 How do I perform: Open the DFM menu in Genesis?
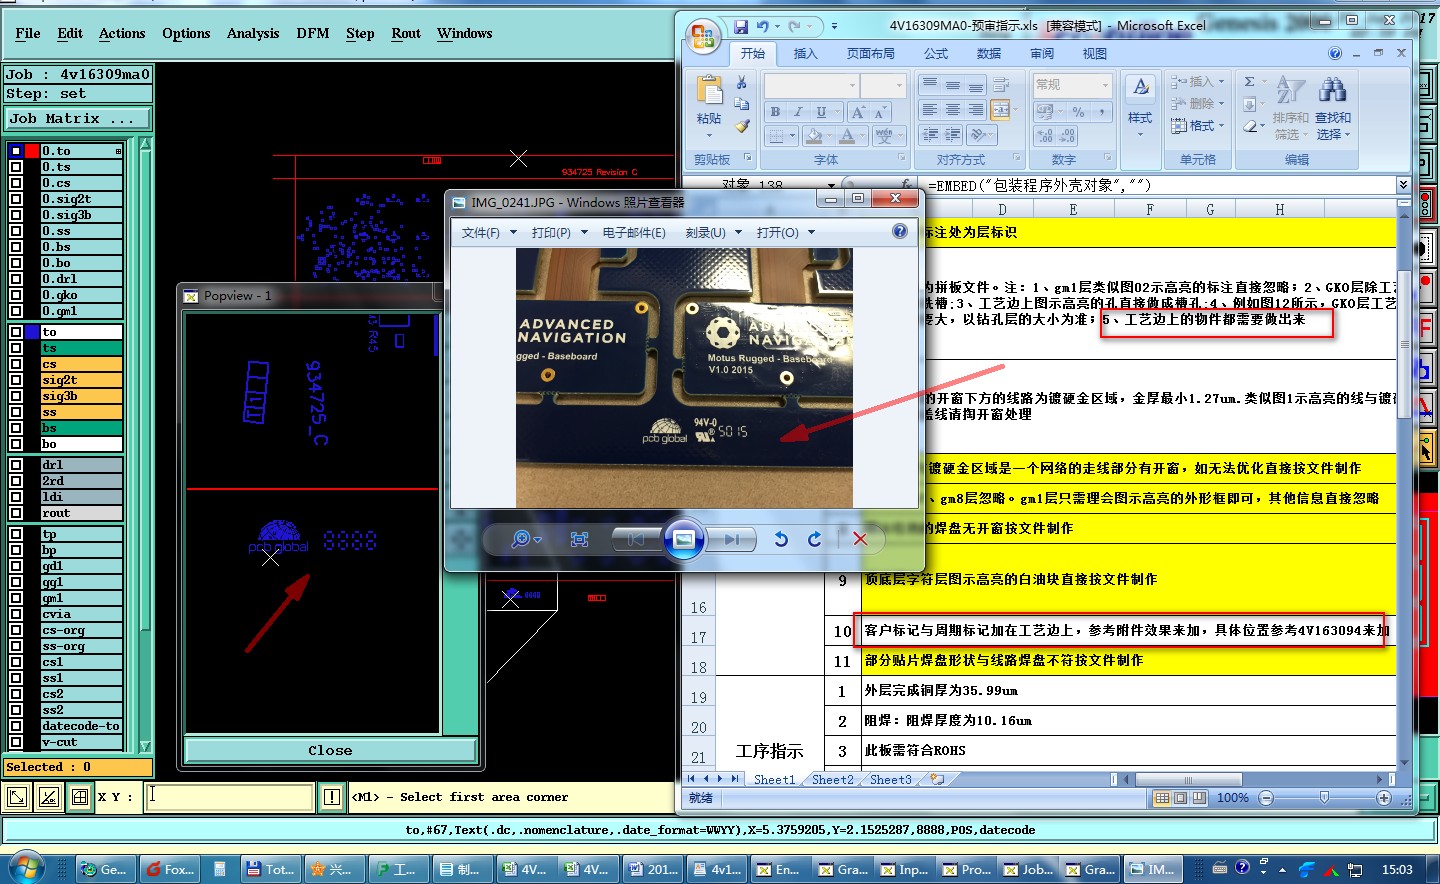(313, 33)
